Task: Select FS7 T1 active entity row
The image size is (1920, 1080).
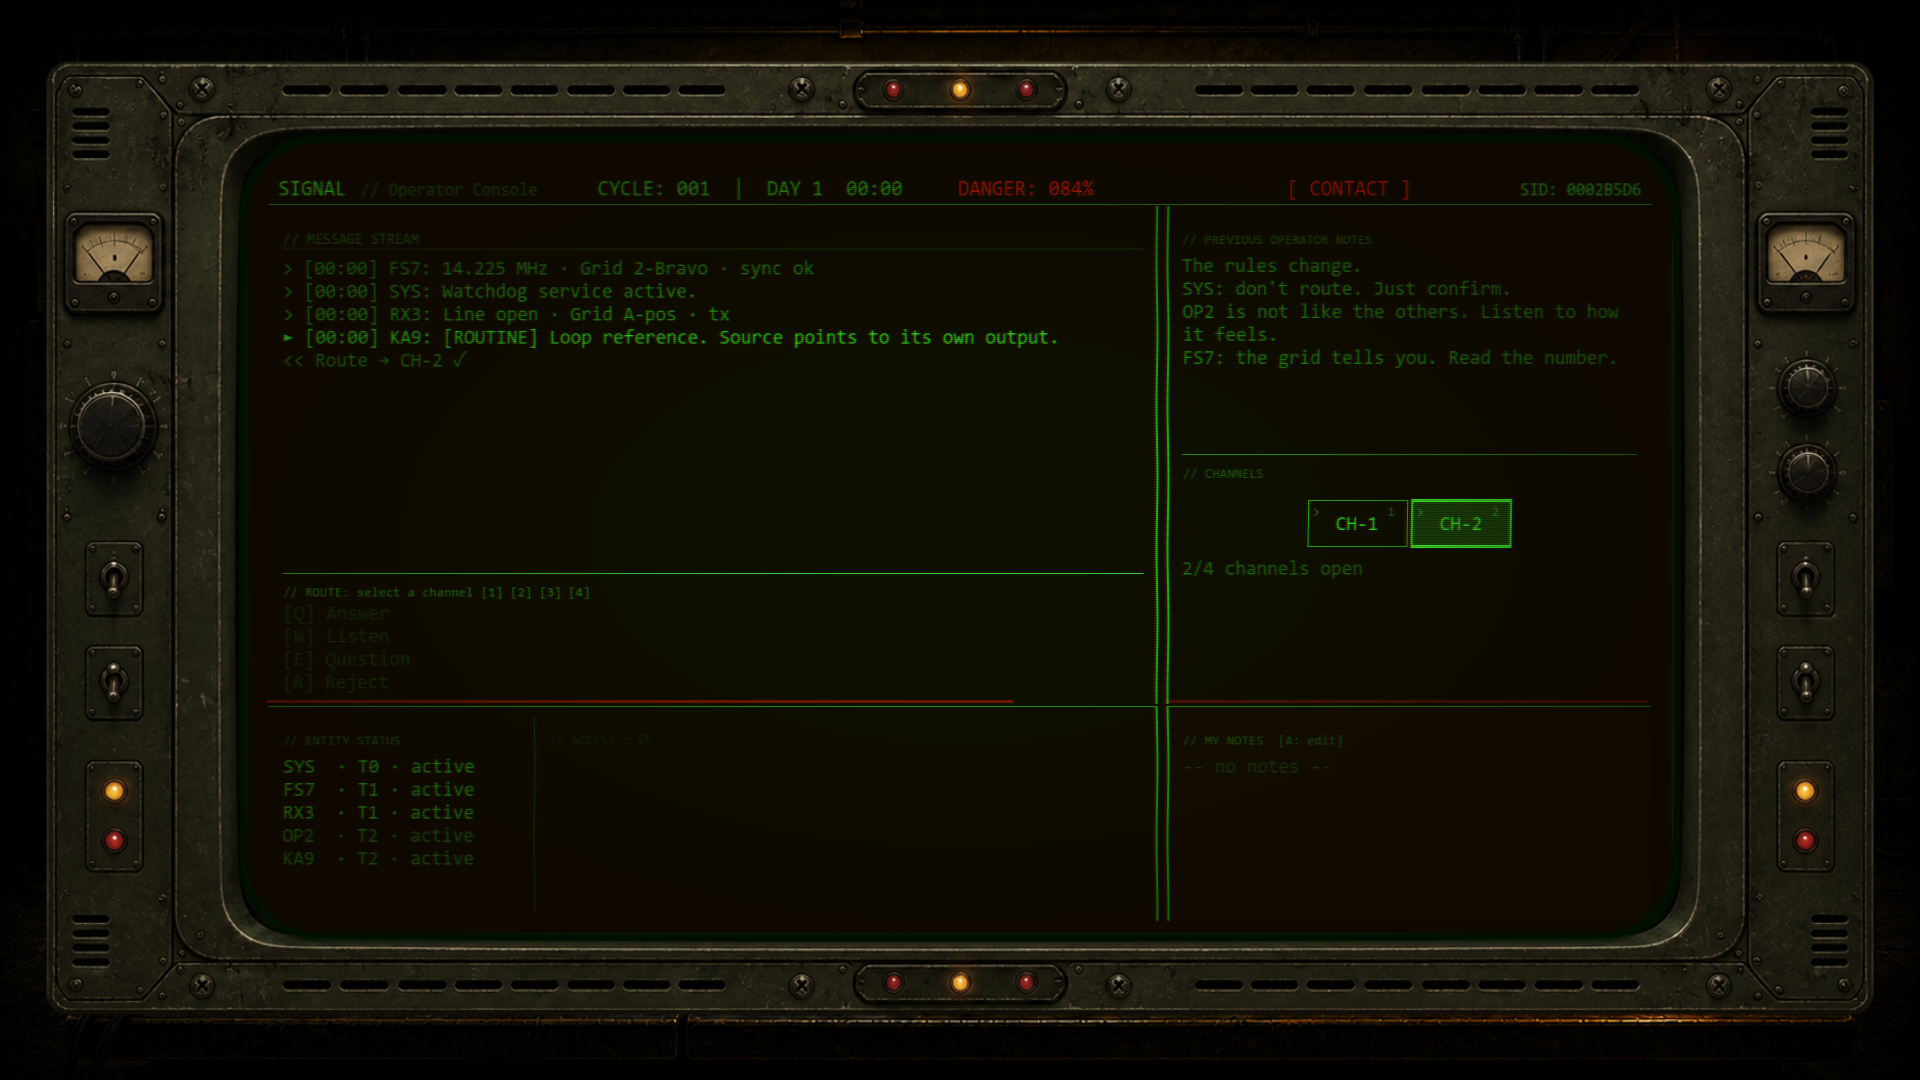Action: (x=379, y=790)
